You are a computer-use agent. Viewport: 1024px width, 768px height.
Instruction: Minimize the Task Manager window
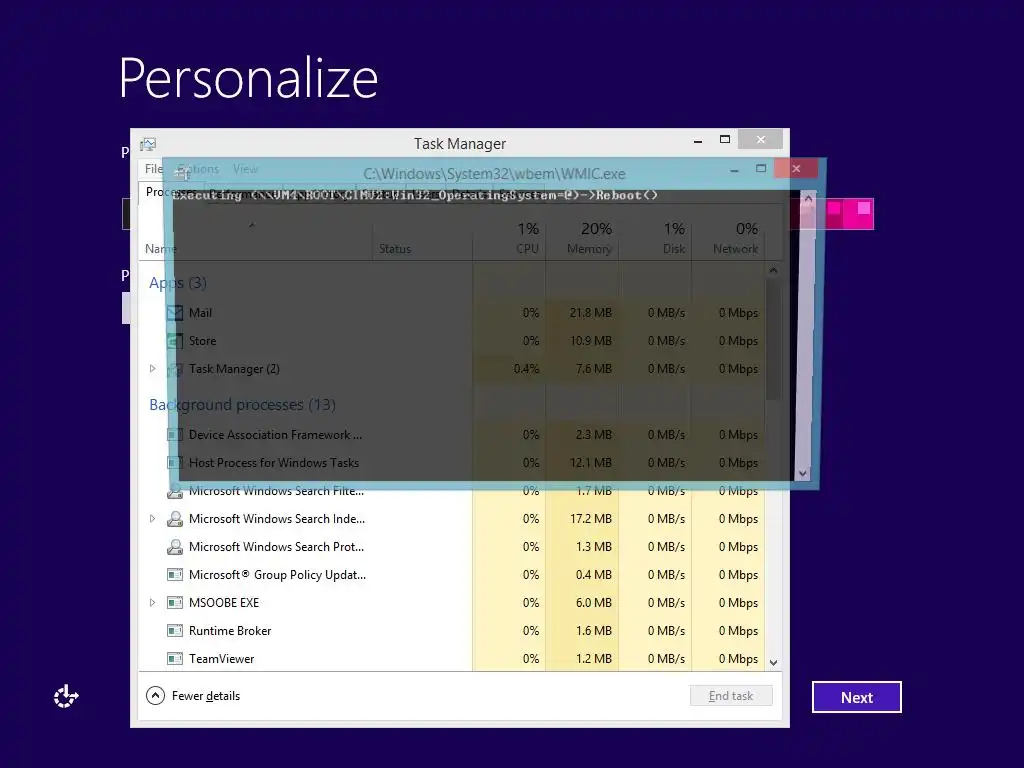698,140
